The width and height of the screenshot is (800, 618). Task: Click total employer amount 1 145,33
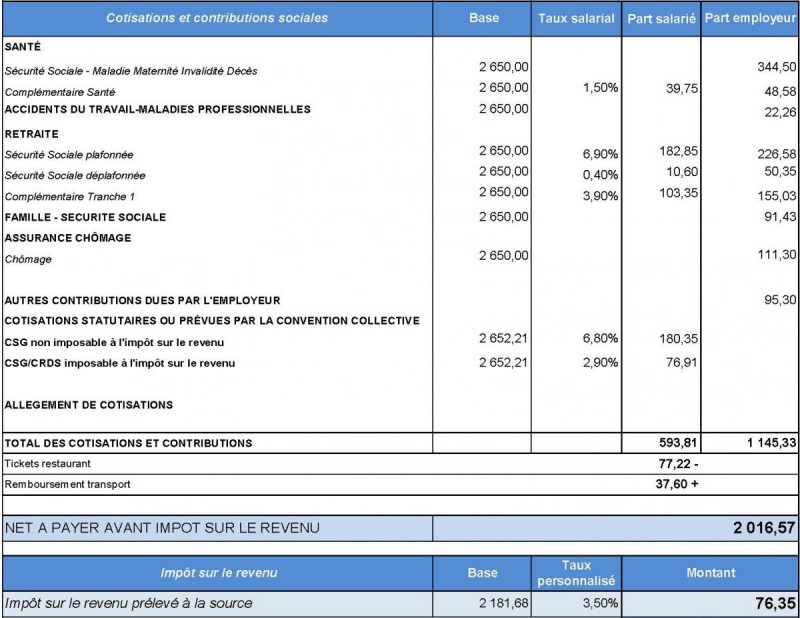coord(771,443)
